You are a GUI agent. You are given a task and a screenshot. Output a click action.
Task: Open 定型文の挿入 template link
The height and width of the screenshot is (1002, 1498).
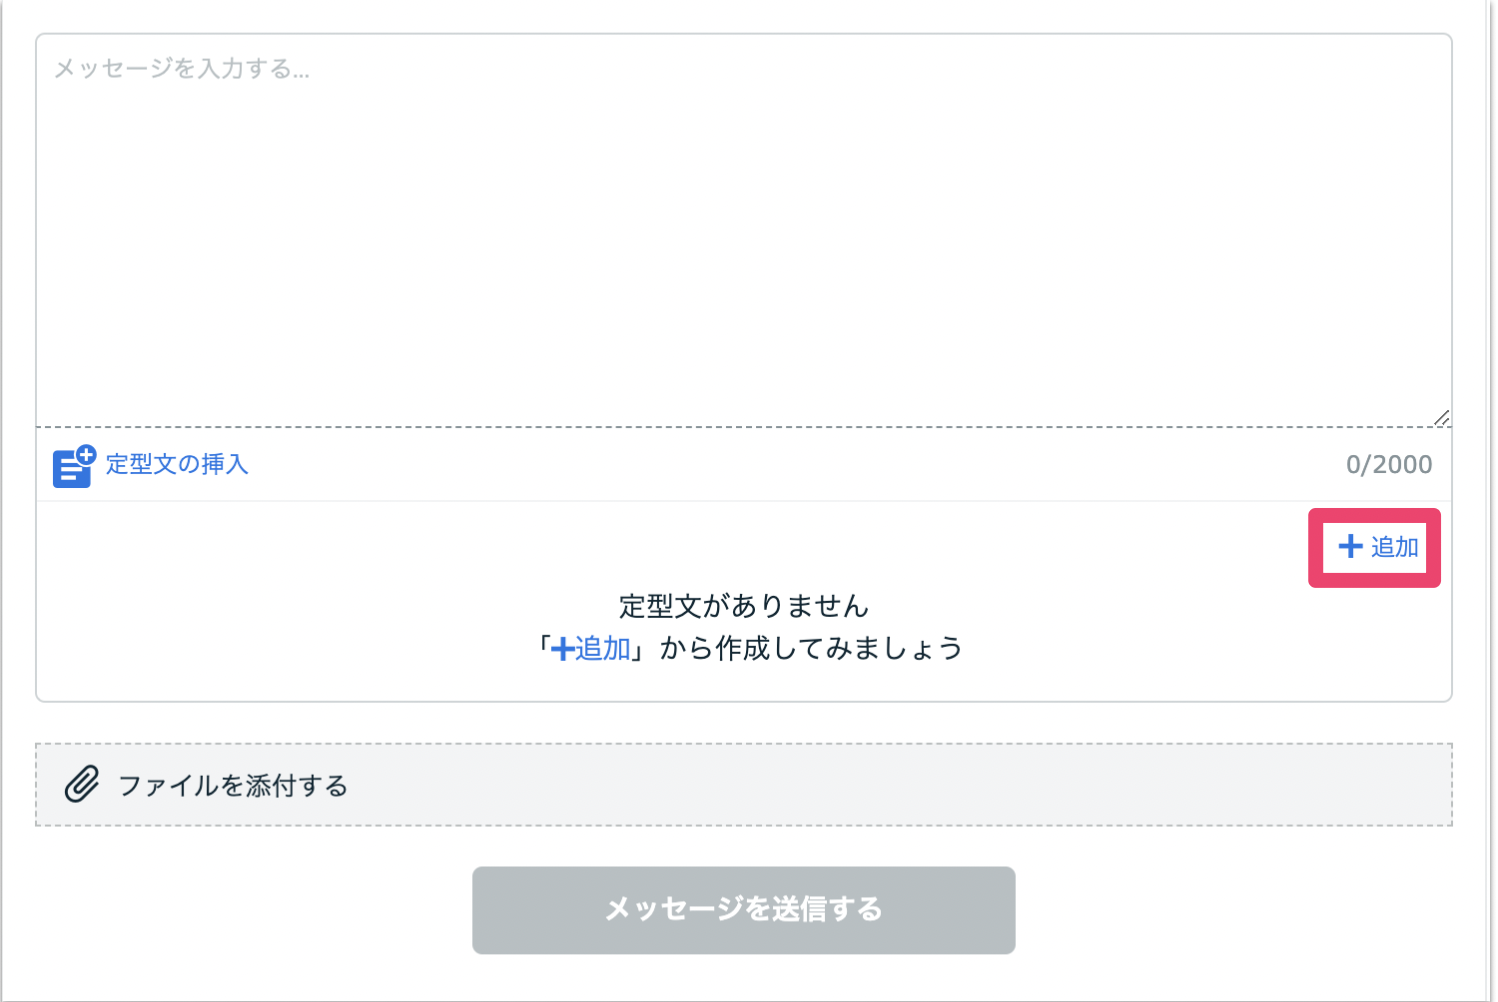(177, 464)
